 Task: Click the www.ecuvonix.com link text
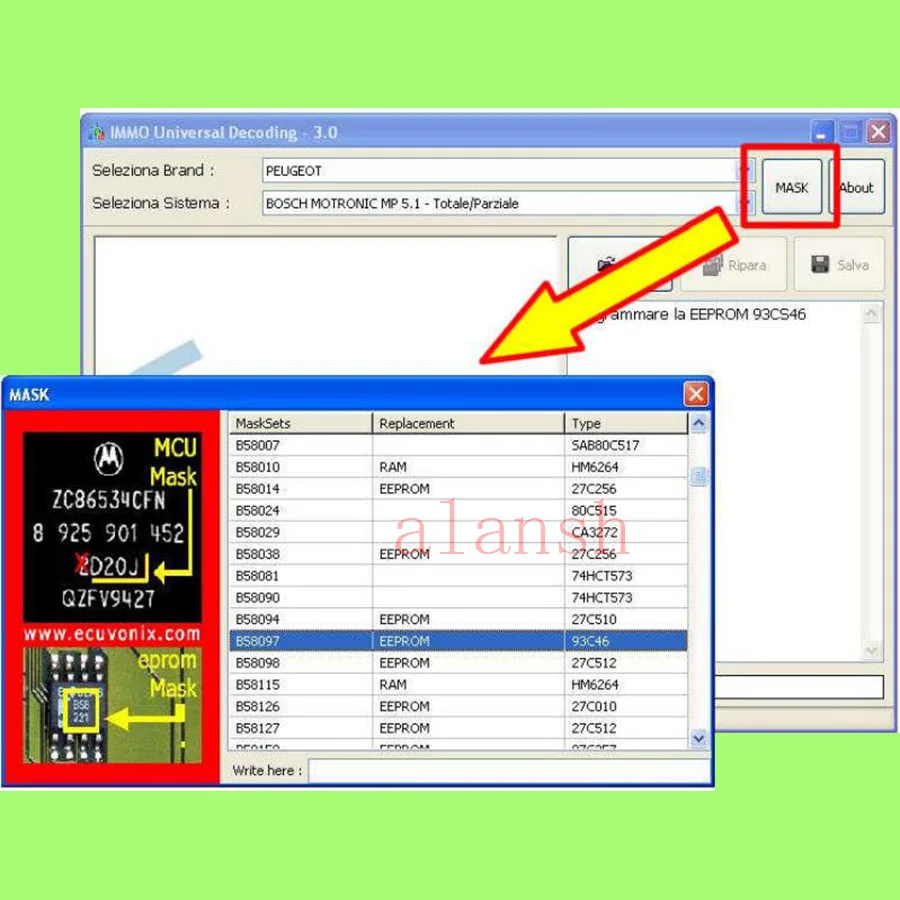(x=112, y=634)
